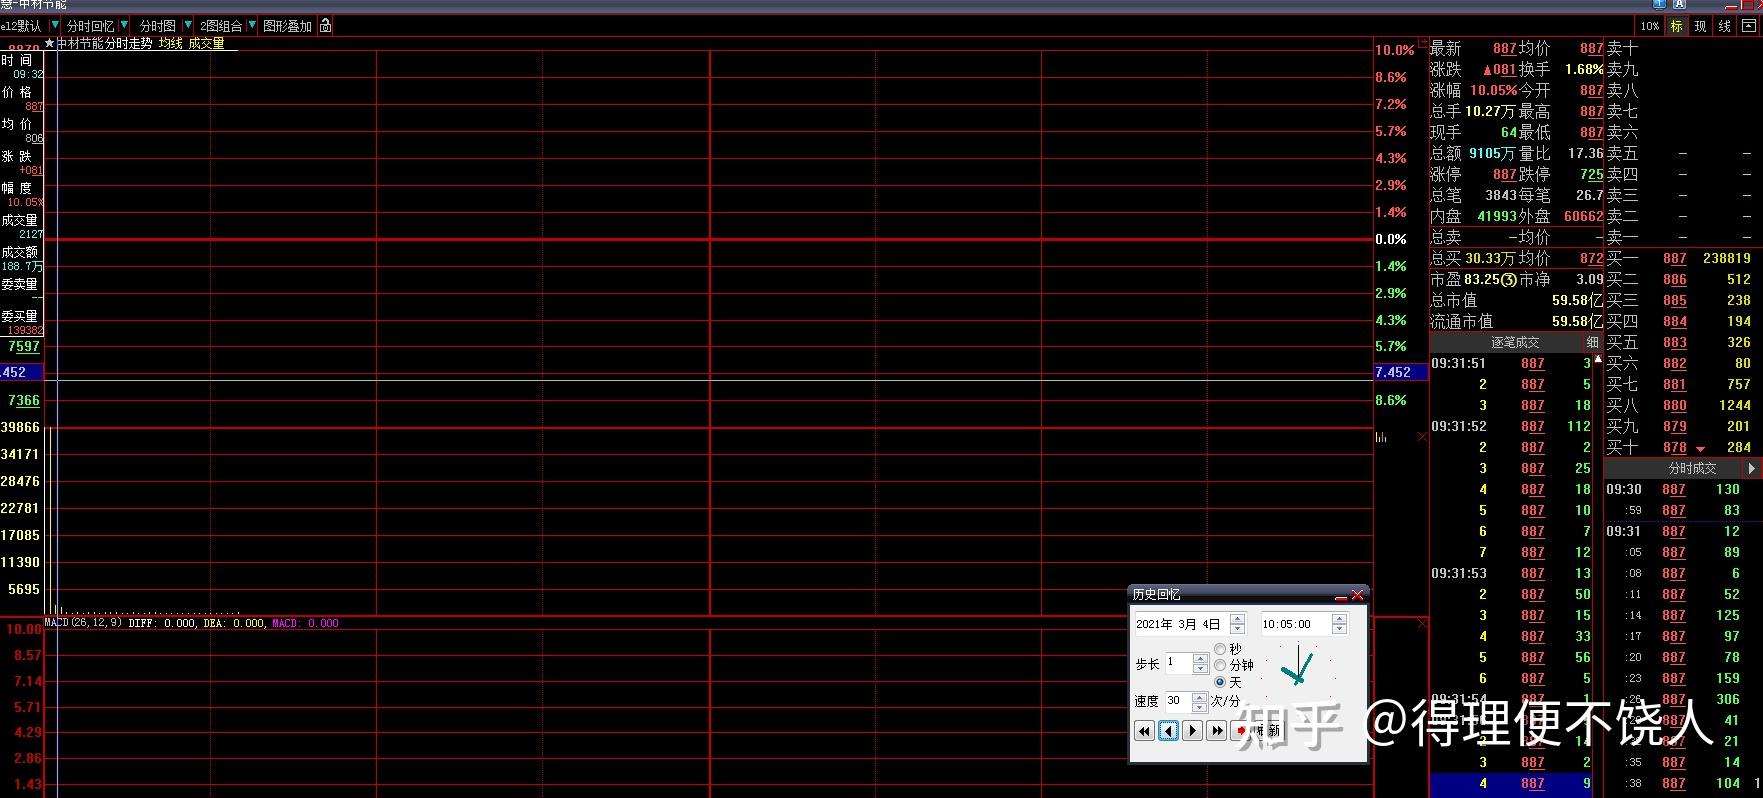
Task: Close the MACD sub-chart with red X
Action: (1422, 624)
